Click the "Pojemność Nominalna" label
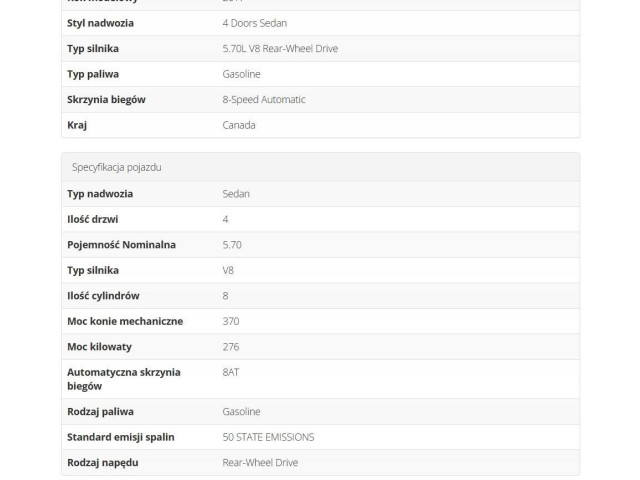The width and height of the screenshot is (640, 480). (121, 244)
